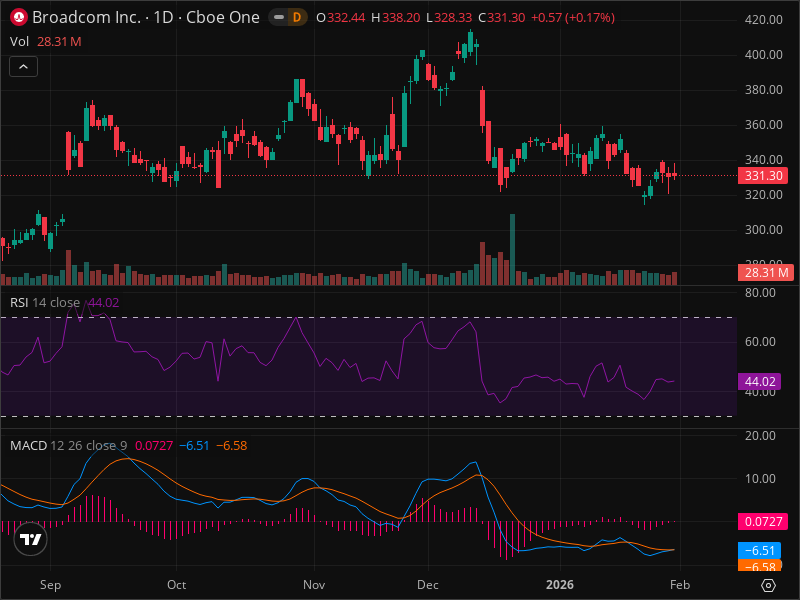Click the Nov time axis label
The image size is (800, 600).
(314, 585)
